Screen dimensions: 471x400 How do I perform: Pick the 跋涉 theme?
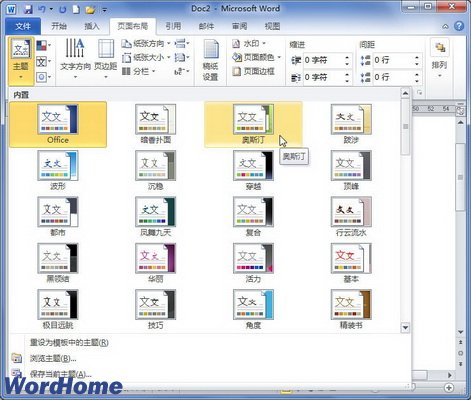coord(351,124)
